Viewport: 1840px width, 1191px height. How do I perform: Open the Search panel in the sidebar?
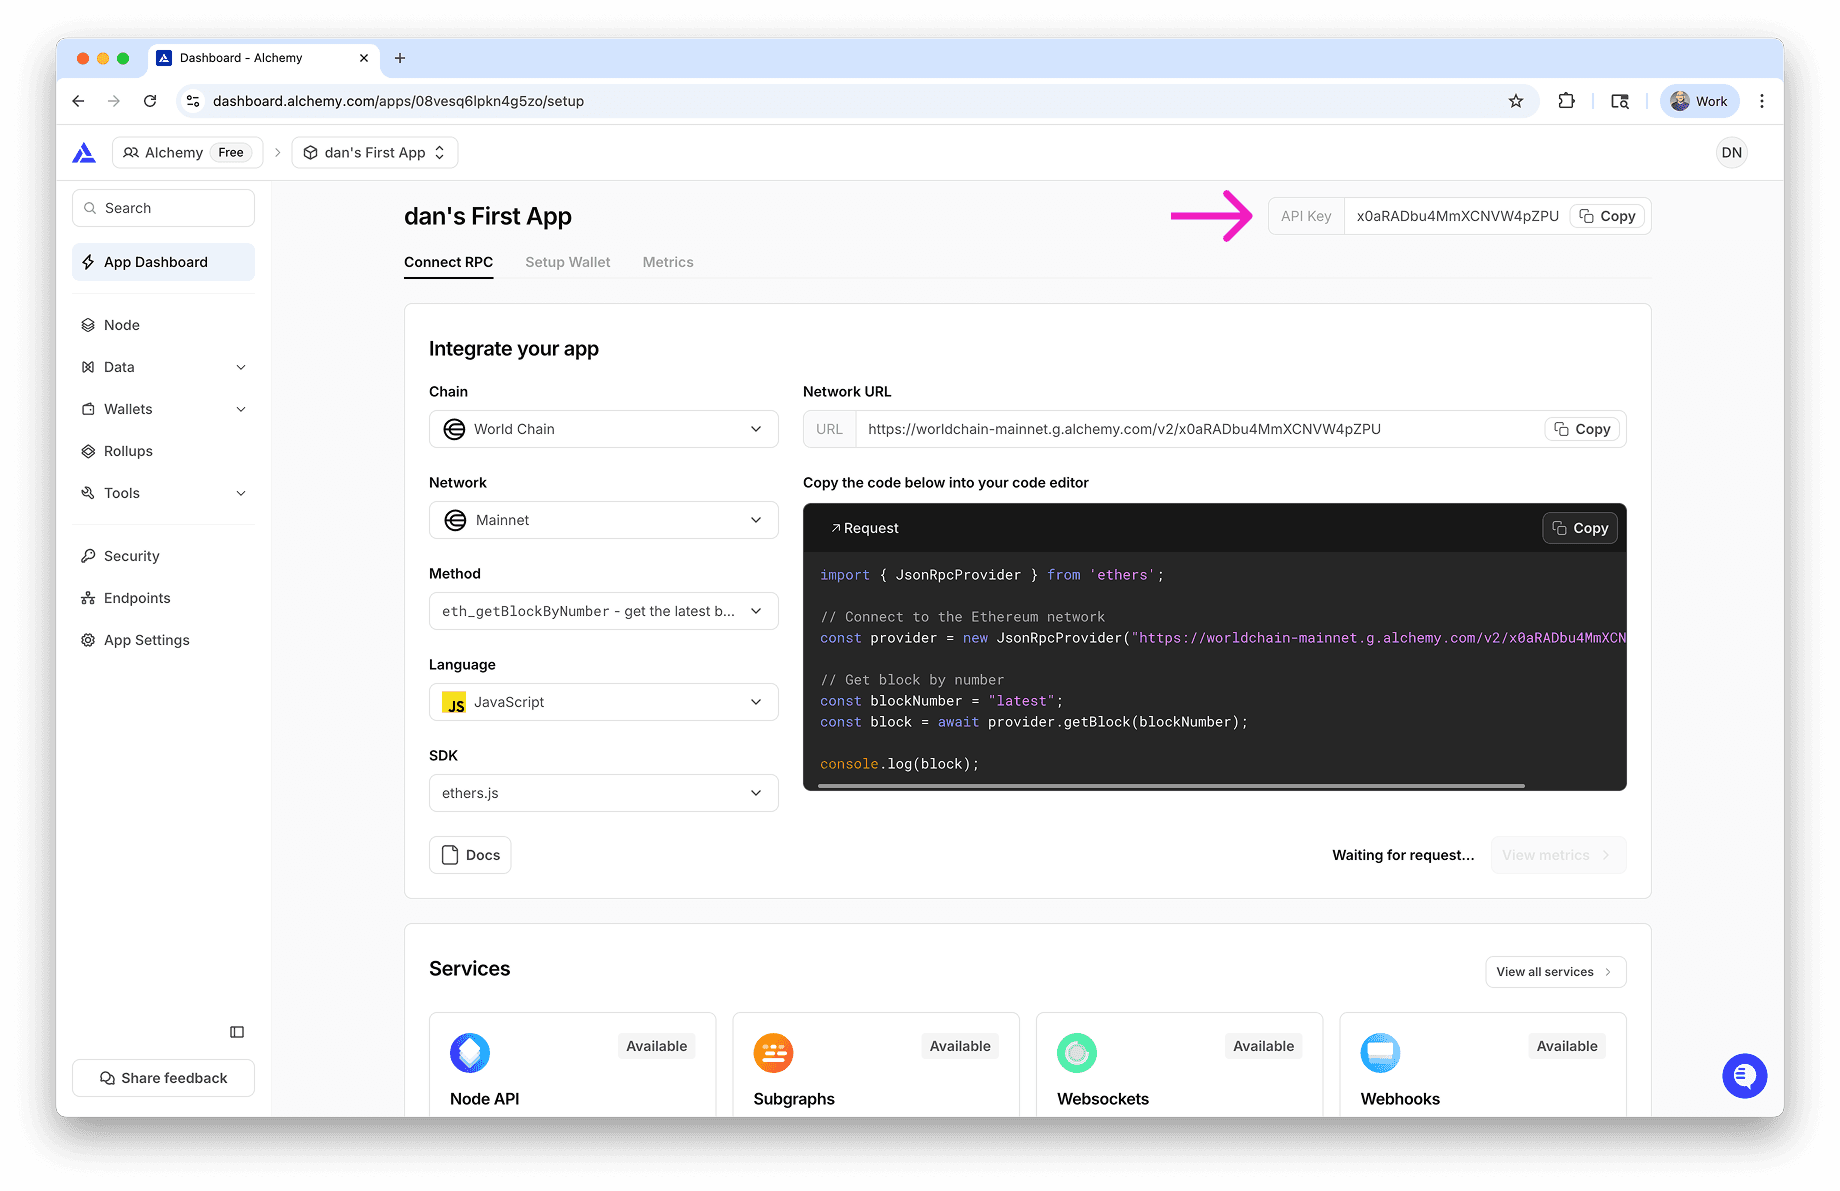(x=162, y=207)
